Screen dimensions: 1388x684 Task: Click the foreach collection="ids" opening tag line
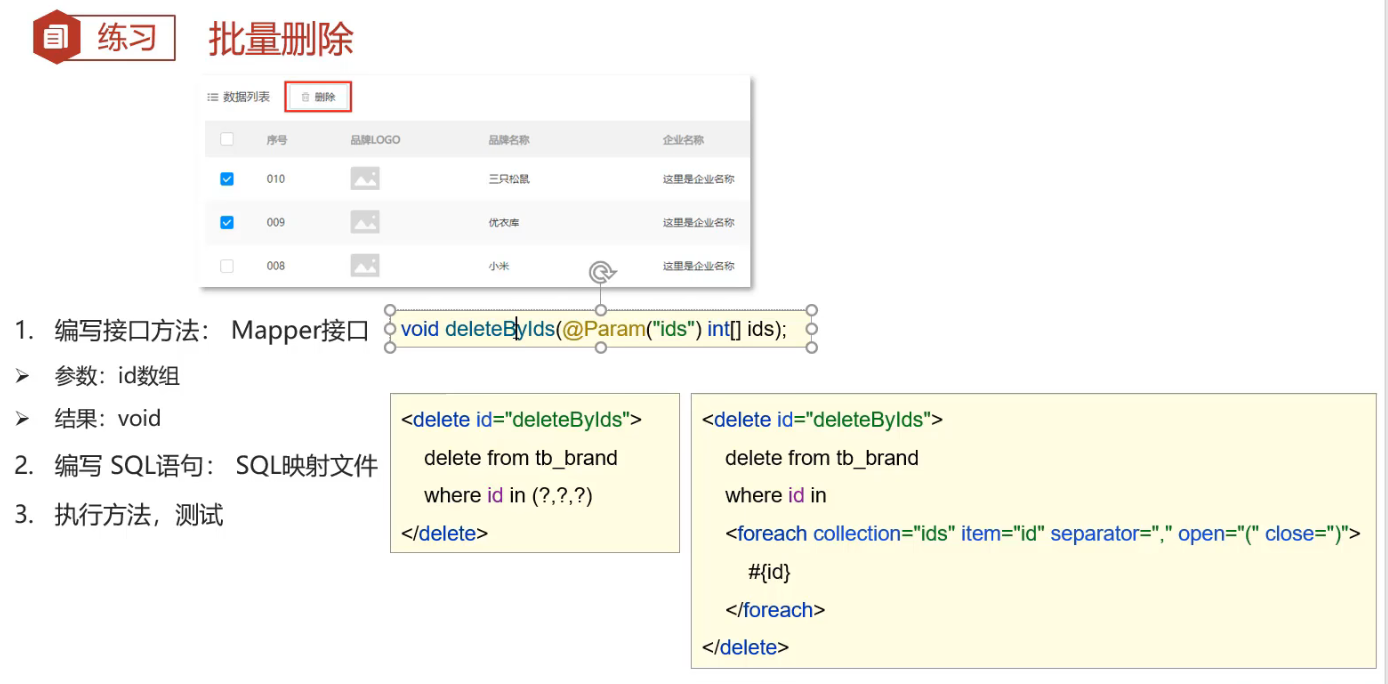(1043, 533)
